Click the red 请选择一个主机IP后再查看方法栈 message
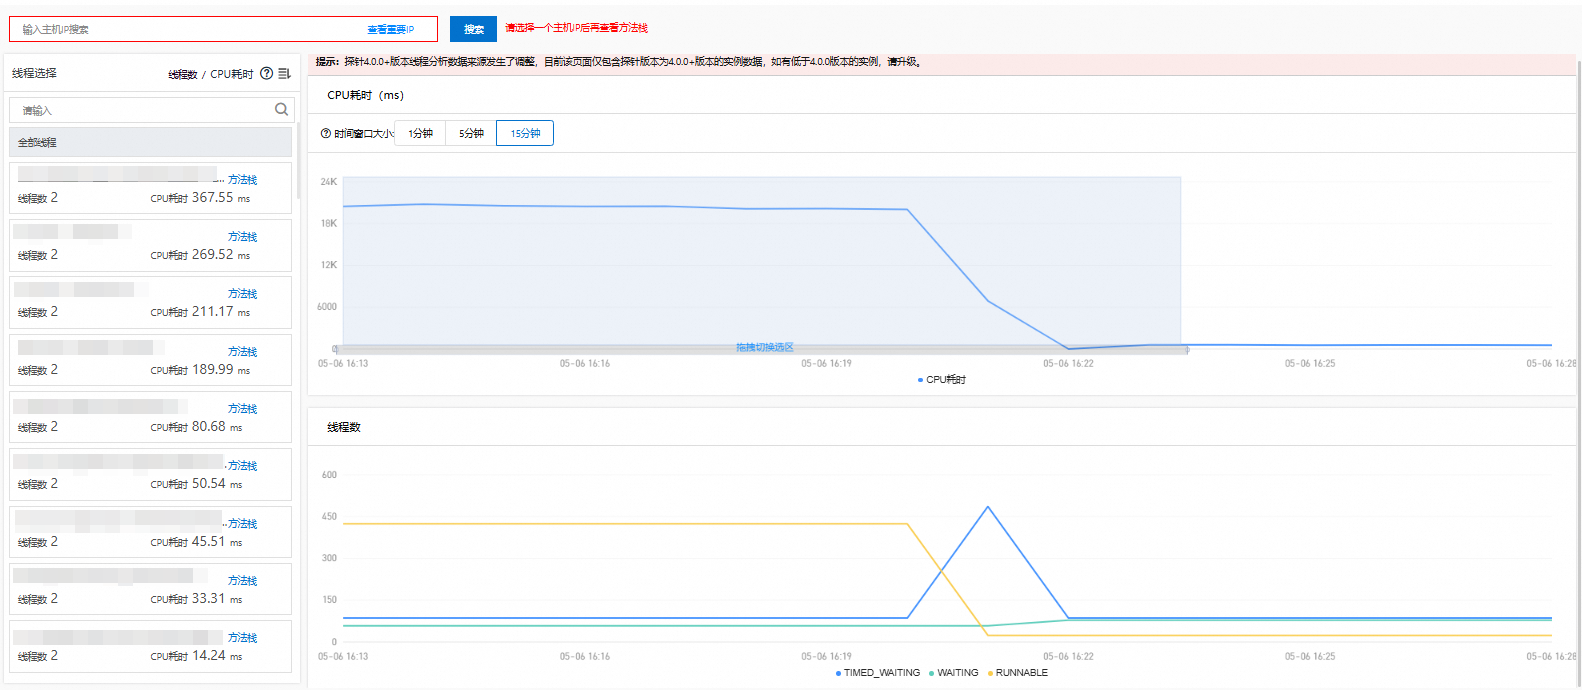The height and width of the screenshot is (690, 1582). 576,28
